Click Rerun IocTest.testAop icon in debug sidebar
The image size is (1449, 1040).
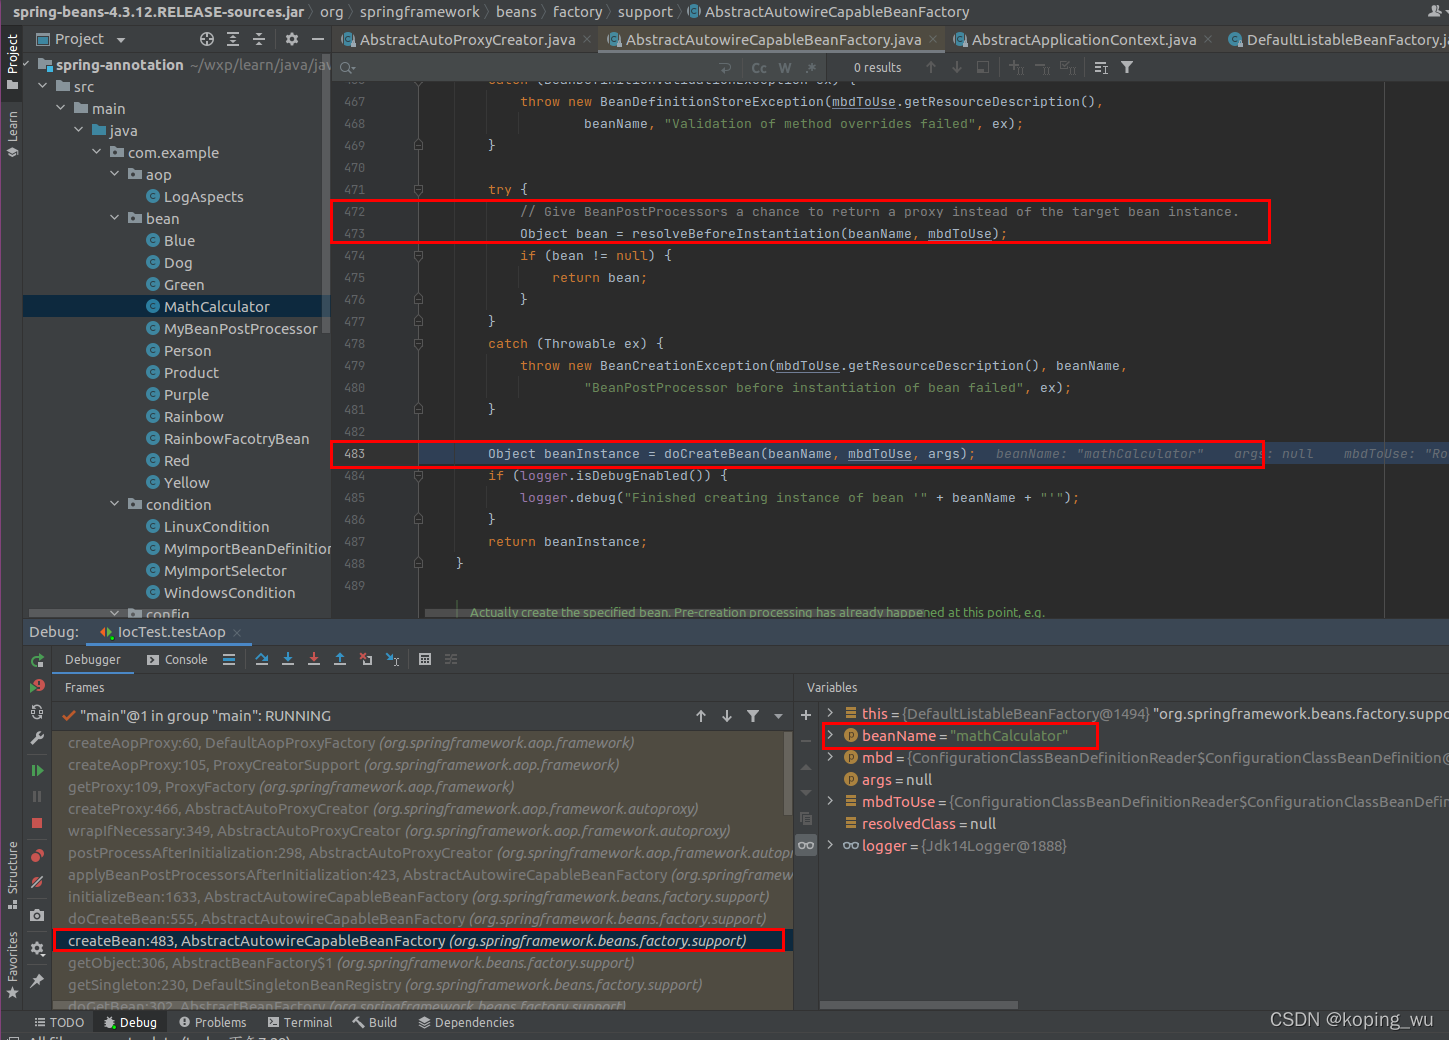pyautogui.click(x=37, y=661)
